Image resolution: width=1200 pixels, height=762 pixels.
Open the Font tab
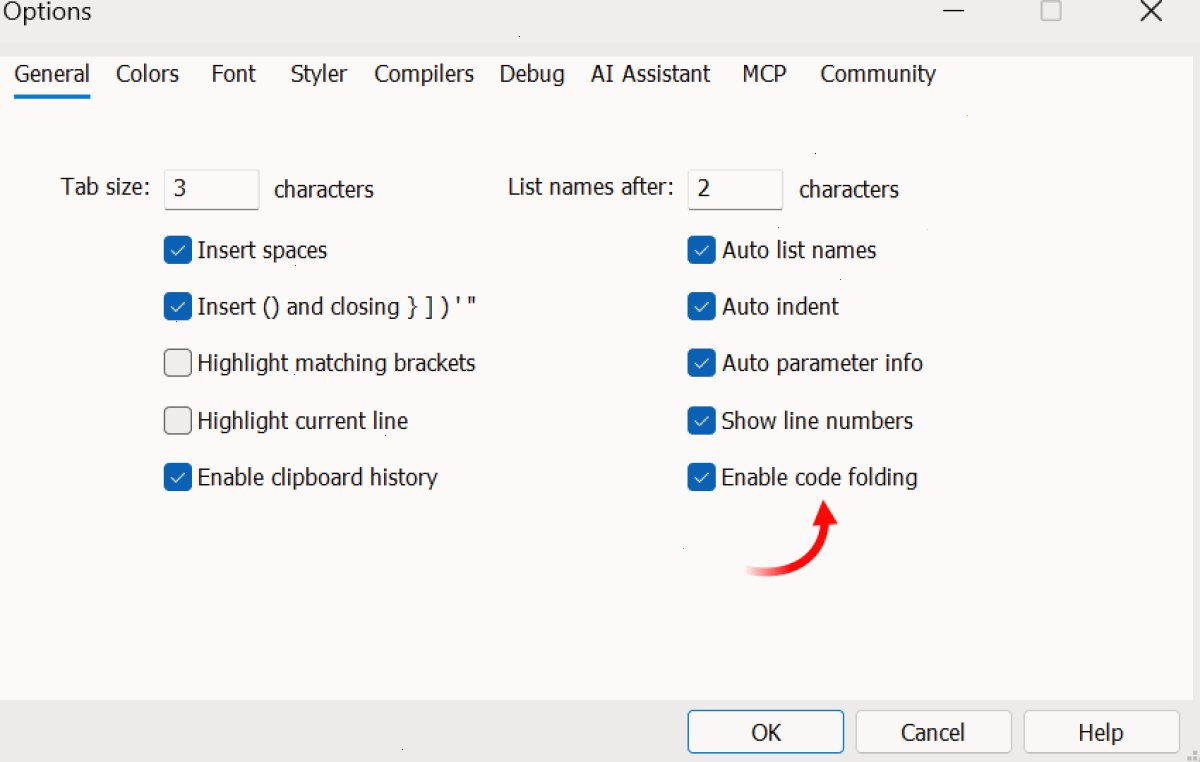[233, 74]
